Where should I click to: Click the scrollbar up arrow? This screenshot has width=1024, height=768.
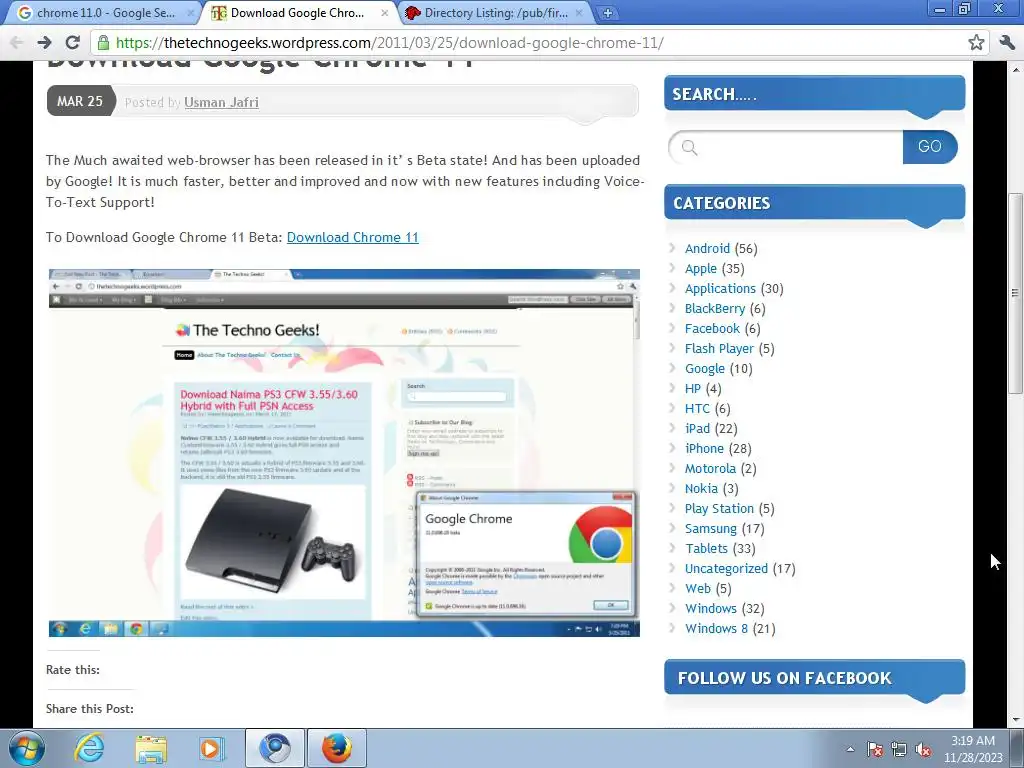click(x=1016, y=69)
